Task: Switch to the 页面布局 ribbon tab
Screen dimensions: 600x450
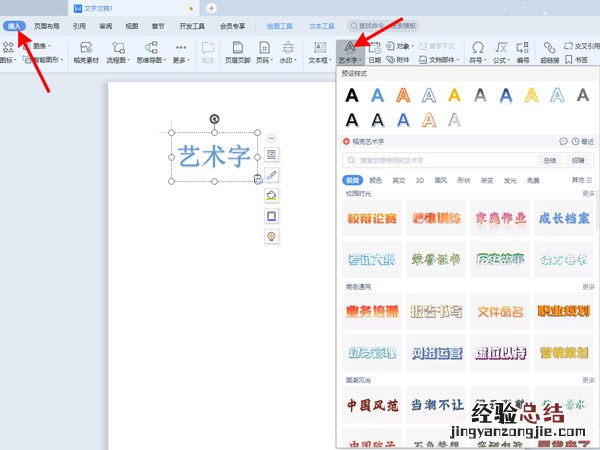Action: [x=46, y=24]
